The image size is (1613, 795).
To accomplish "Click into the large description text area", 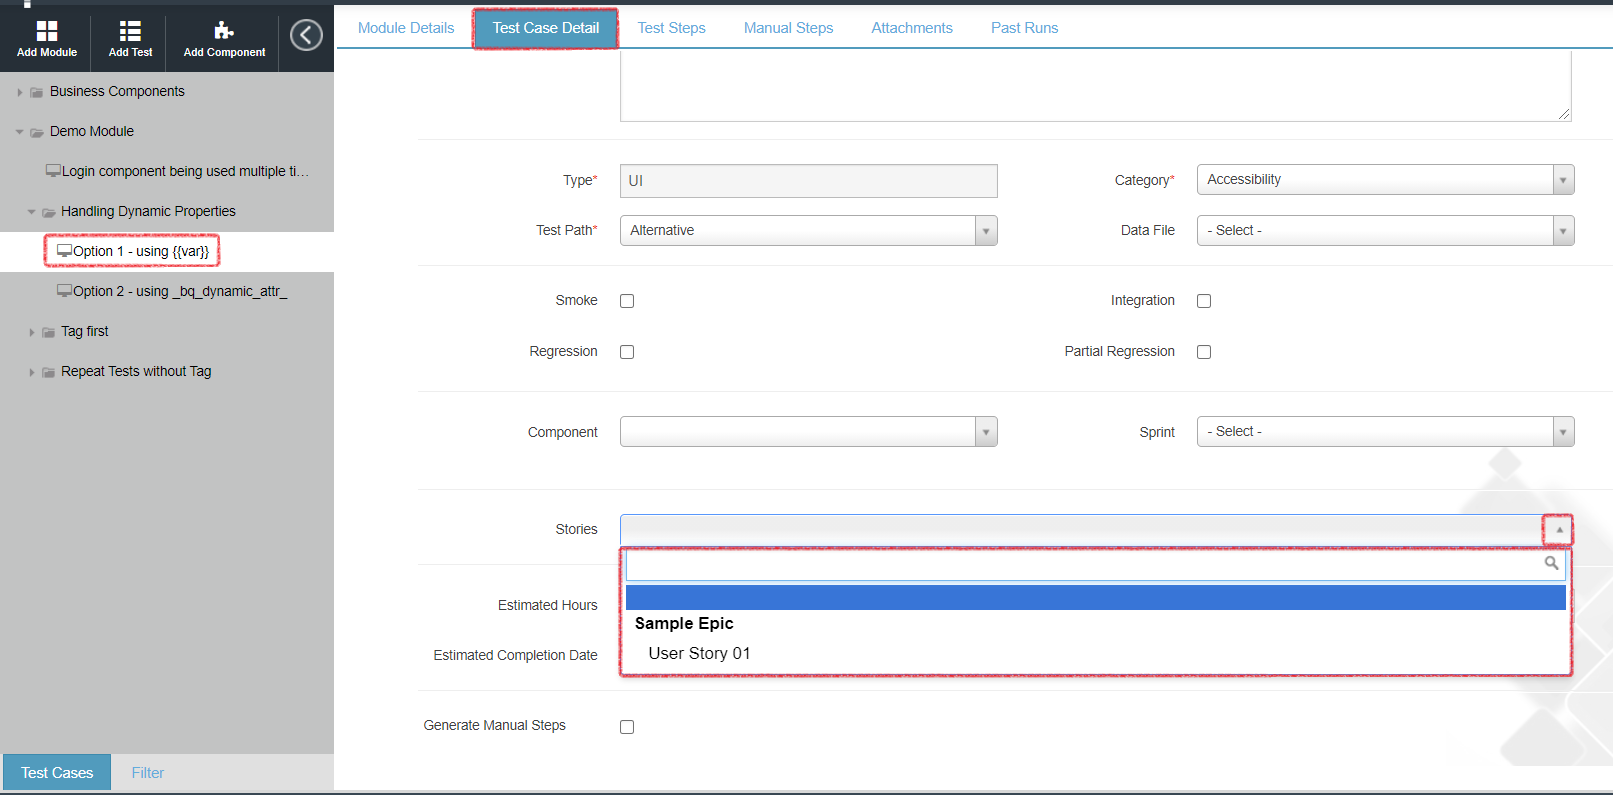I will click(x=1096, y=87).
